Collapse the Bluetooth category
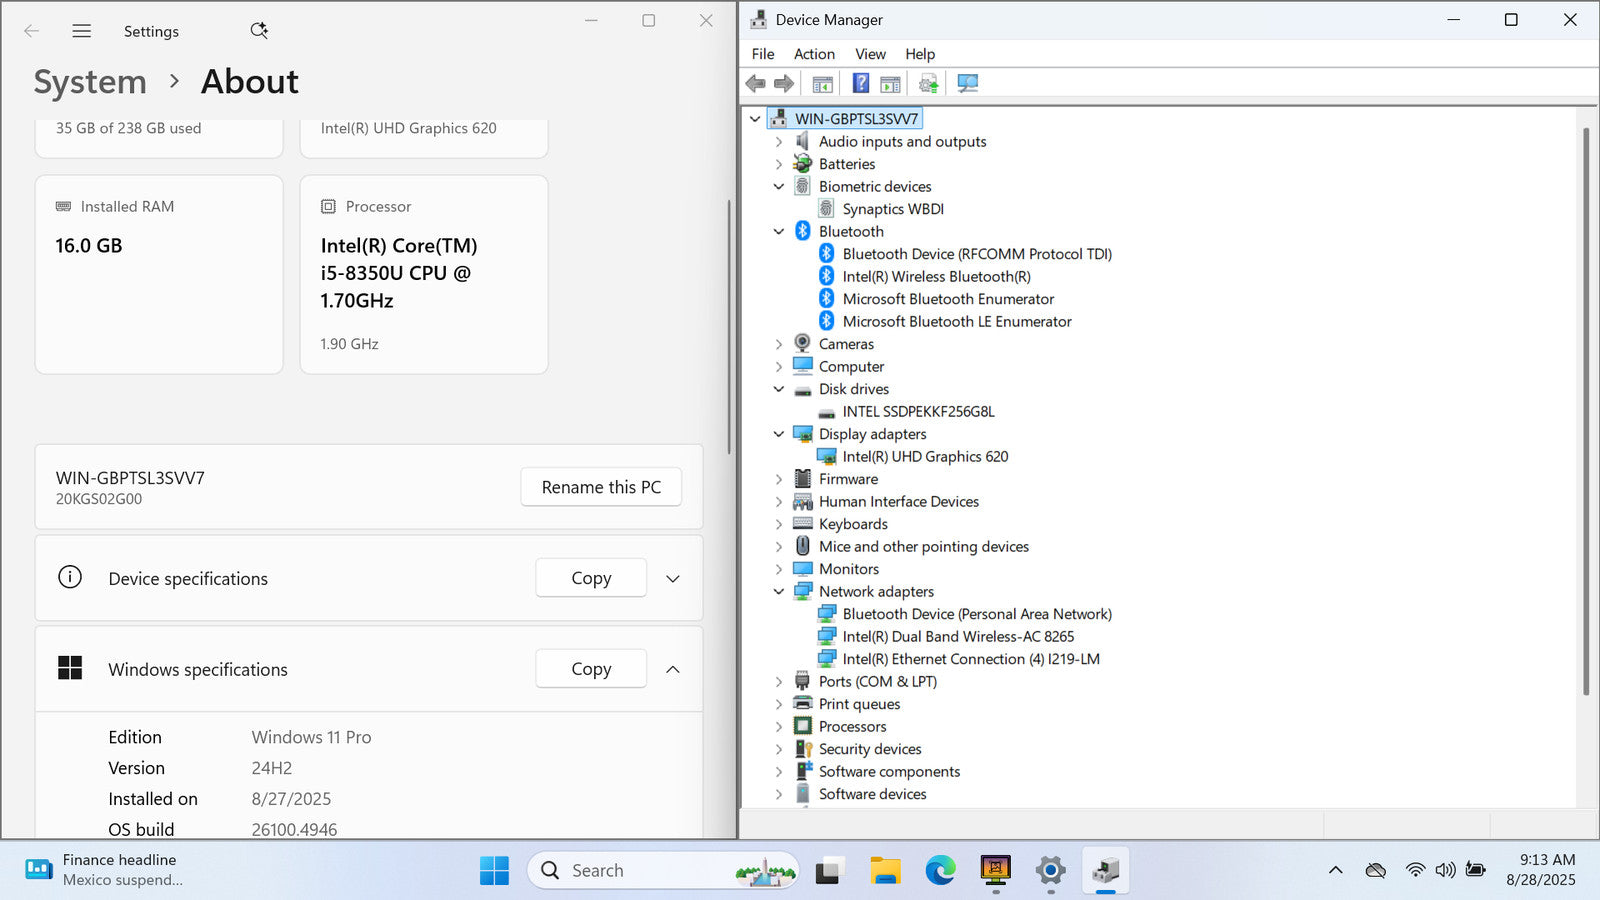This screenshot has height=900, width=1600. [779, 232]
